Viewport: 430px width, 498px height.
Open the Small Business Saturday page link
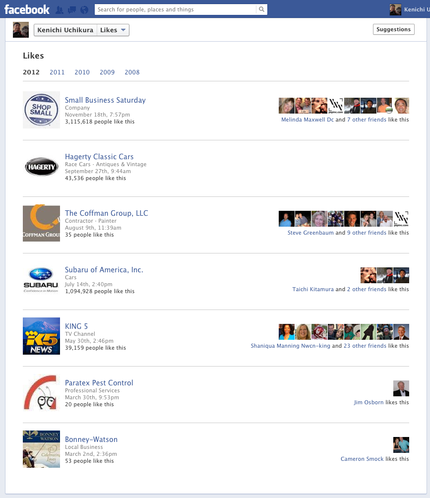click(105, 100)
